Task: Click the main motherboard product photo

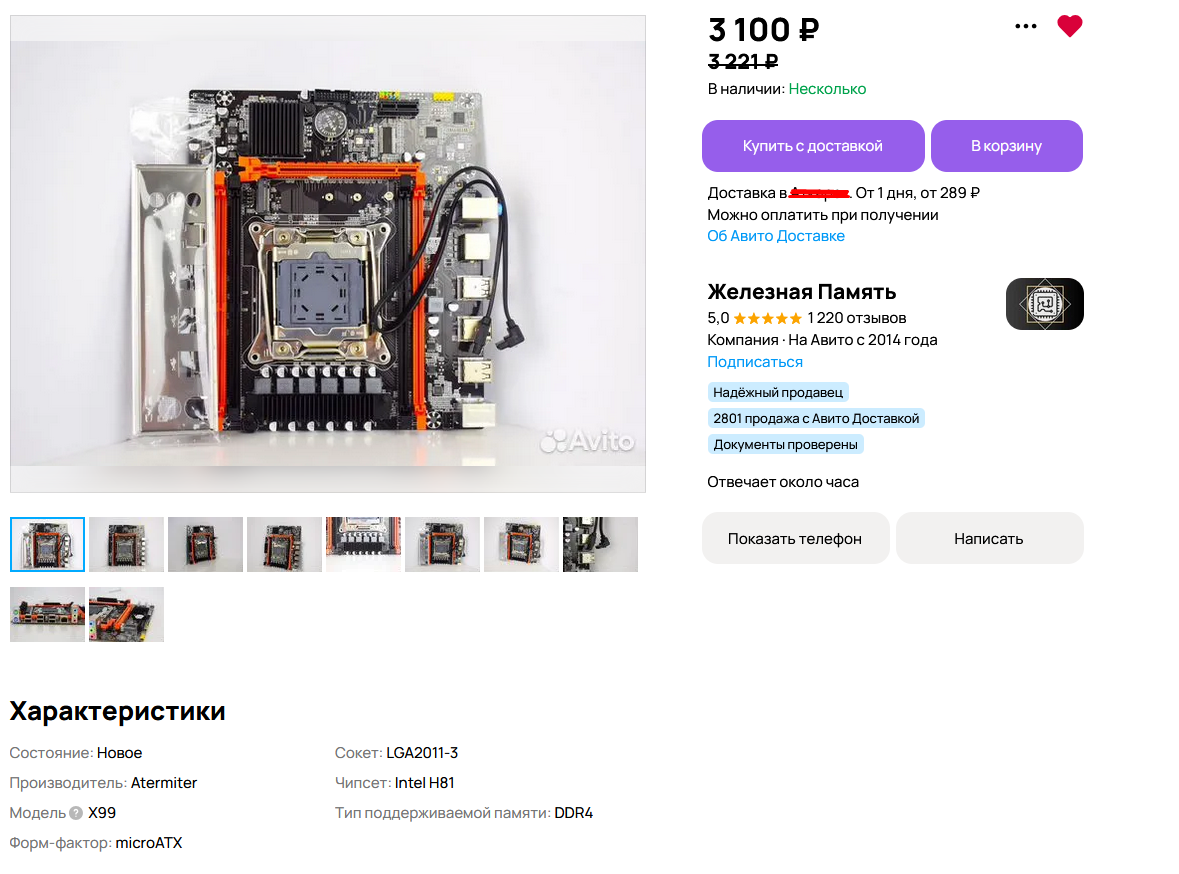Action: [328, 254]
